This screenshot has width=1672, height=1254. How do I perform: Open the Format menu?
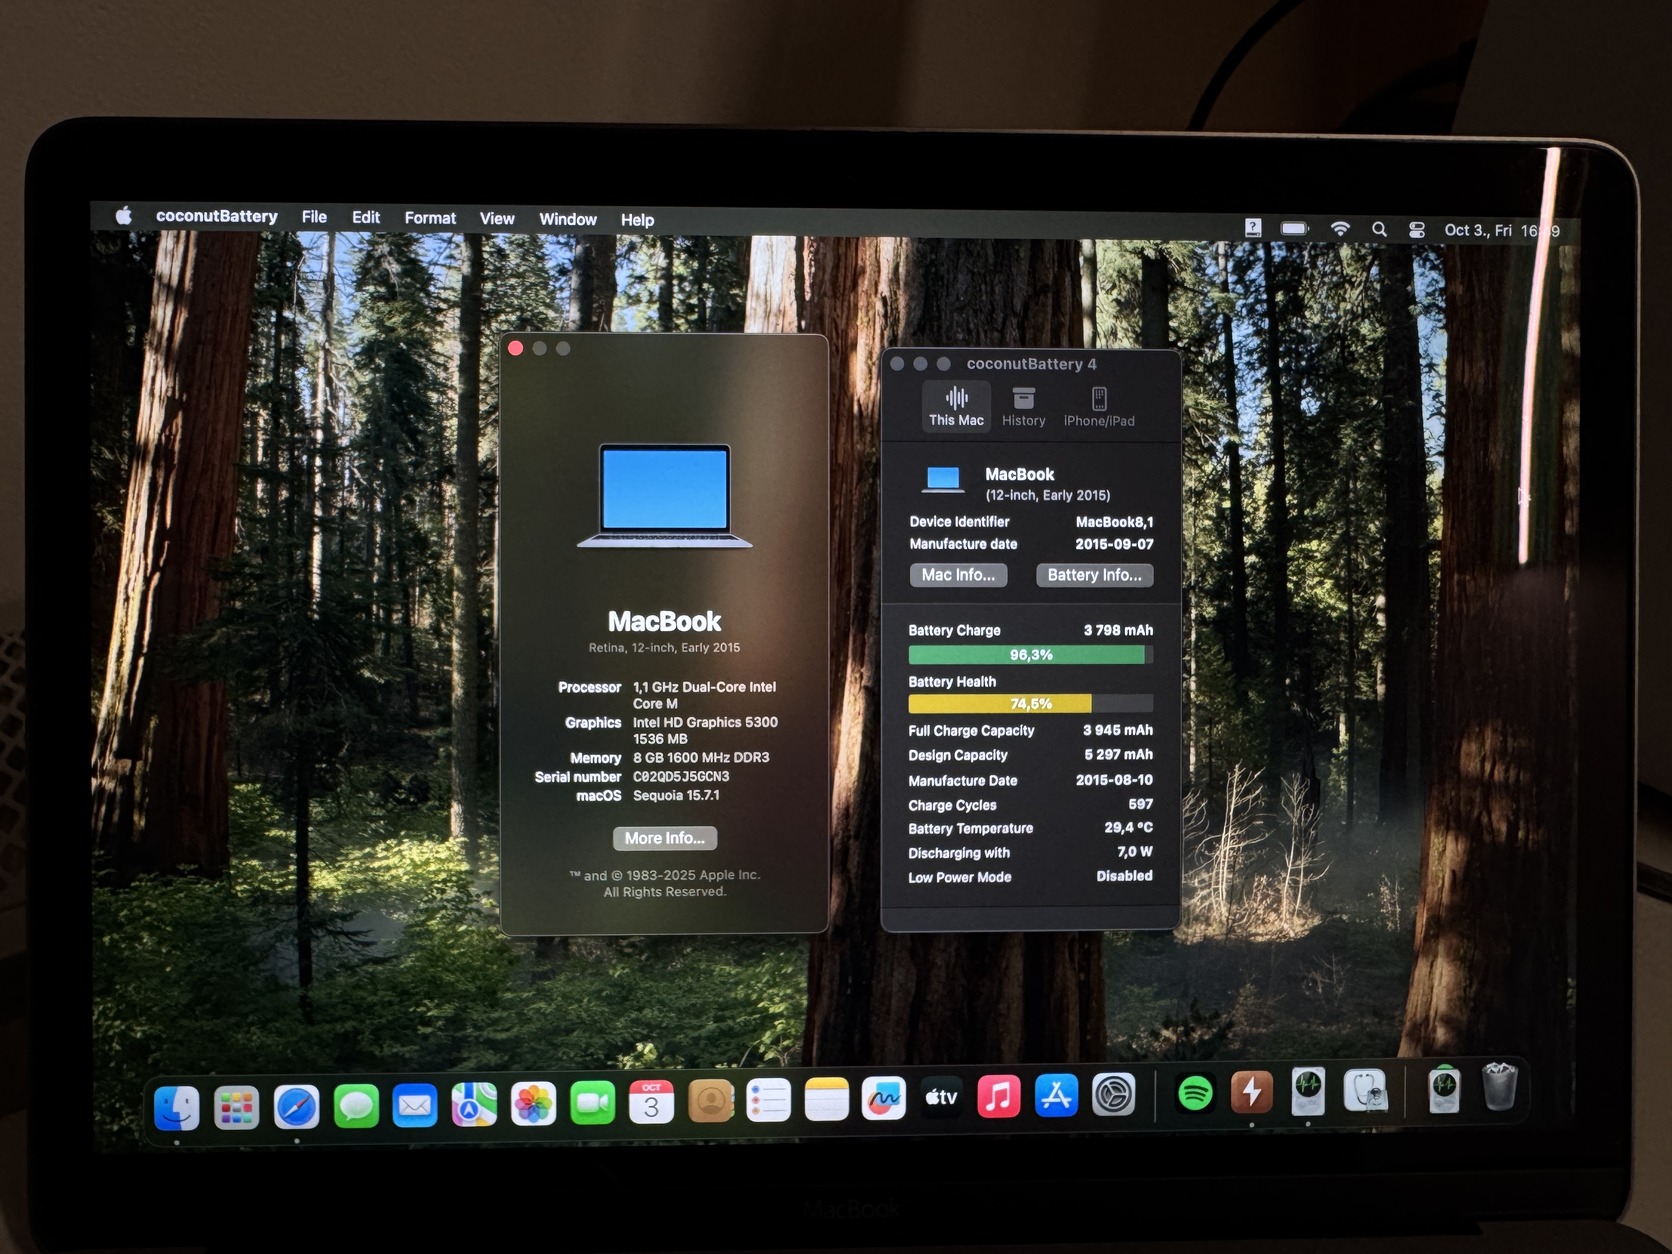point(430,218)
